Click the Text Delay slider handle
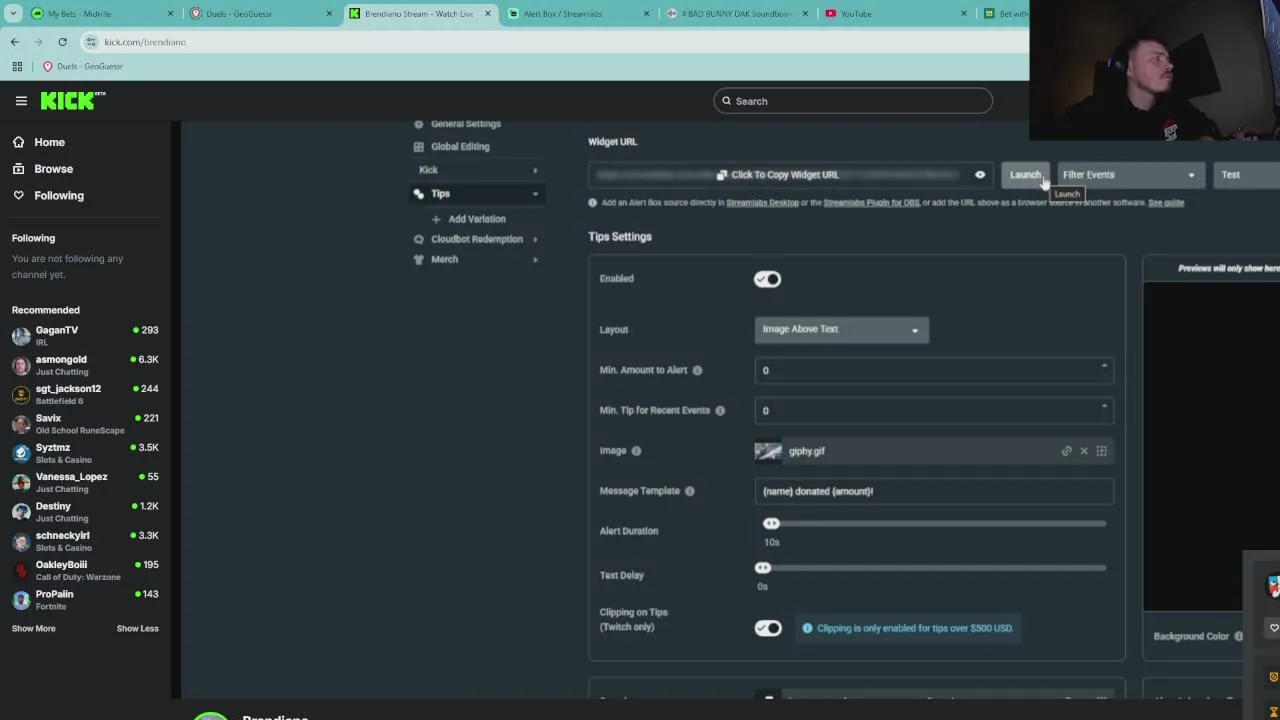 (762, 568)
